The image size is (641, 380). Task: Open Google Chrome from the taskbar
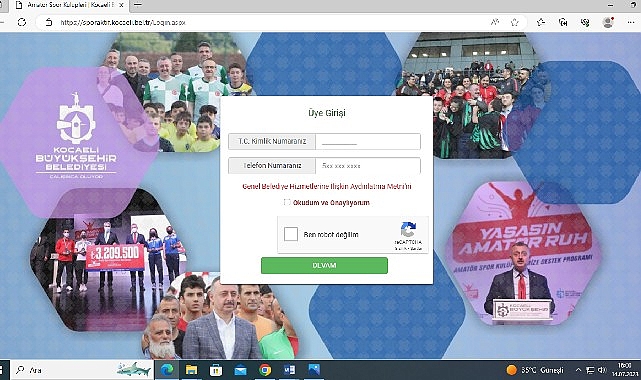[265, 370]
